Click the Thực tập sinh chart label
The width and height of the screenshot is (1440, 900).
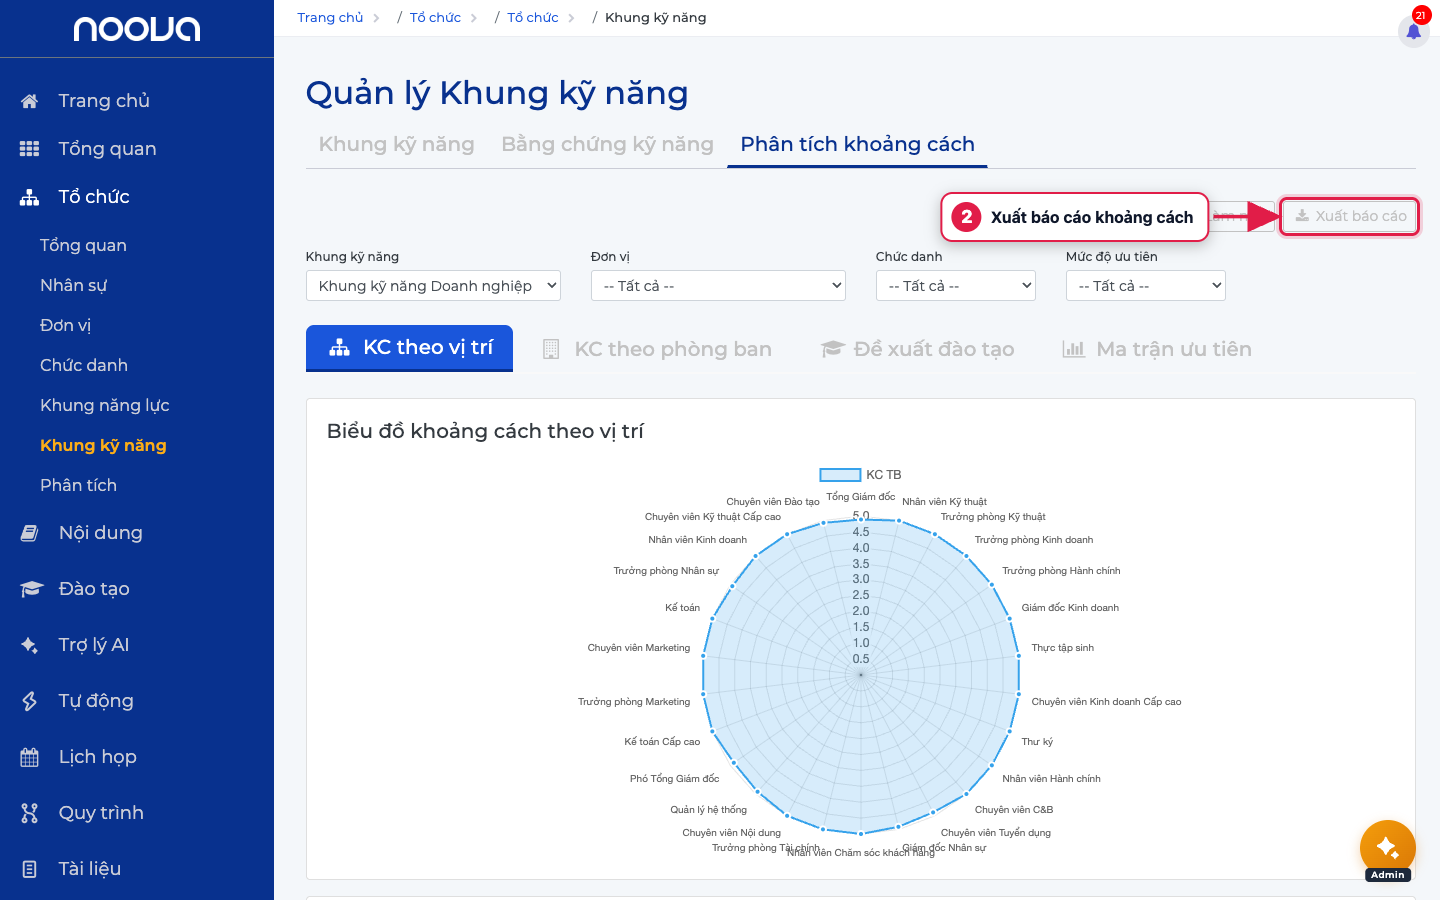tap(1062, 648)
